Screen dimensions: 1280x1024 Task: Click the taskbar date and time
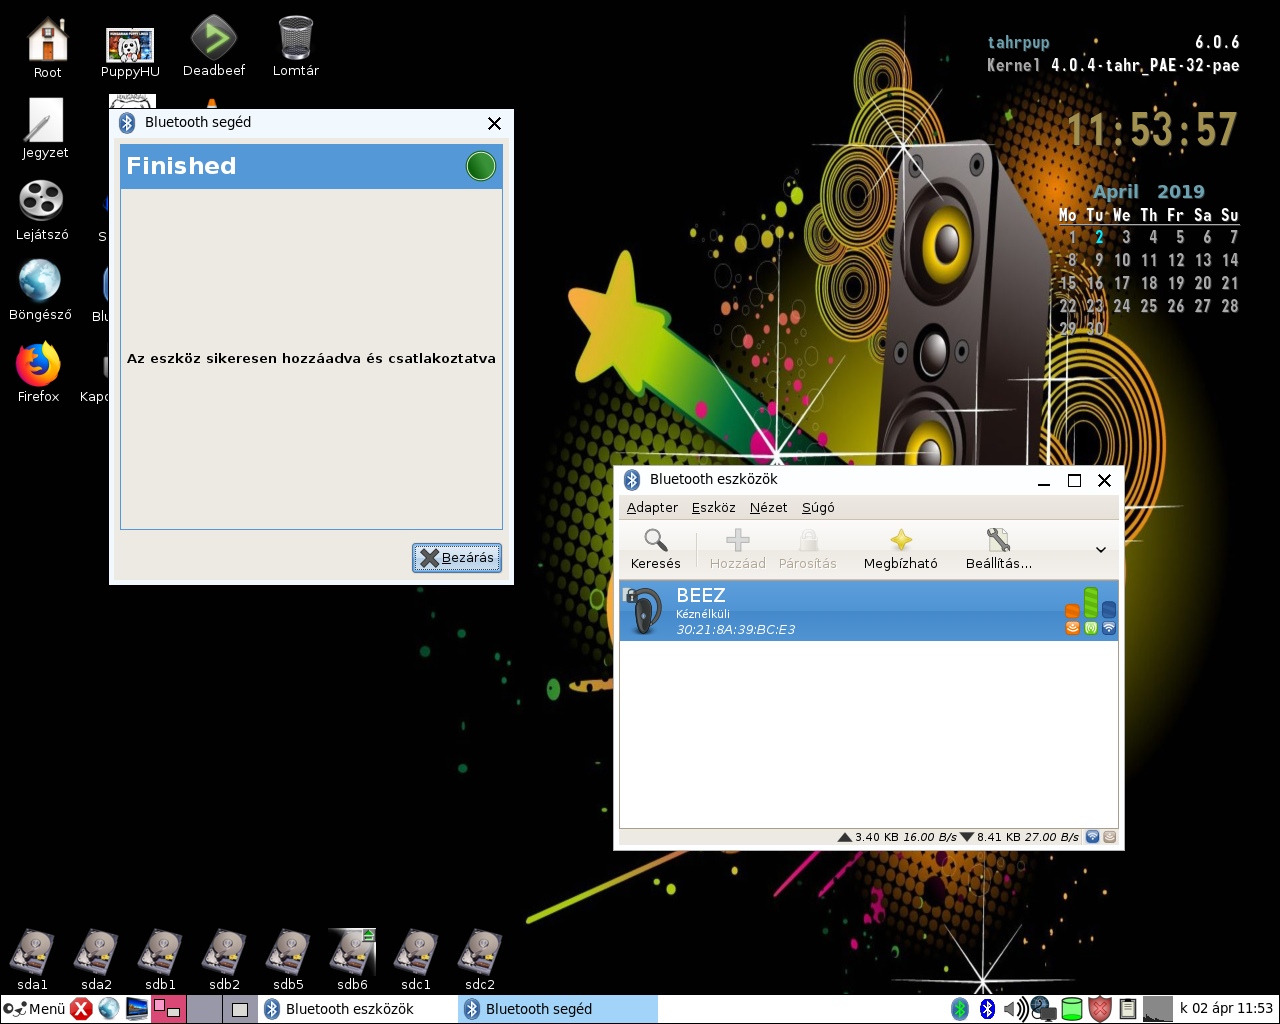click(1226, 1009)
